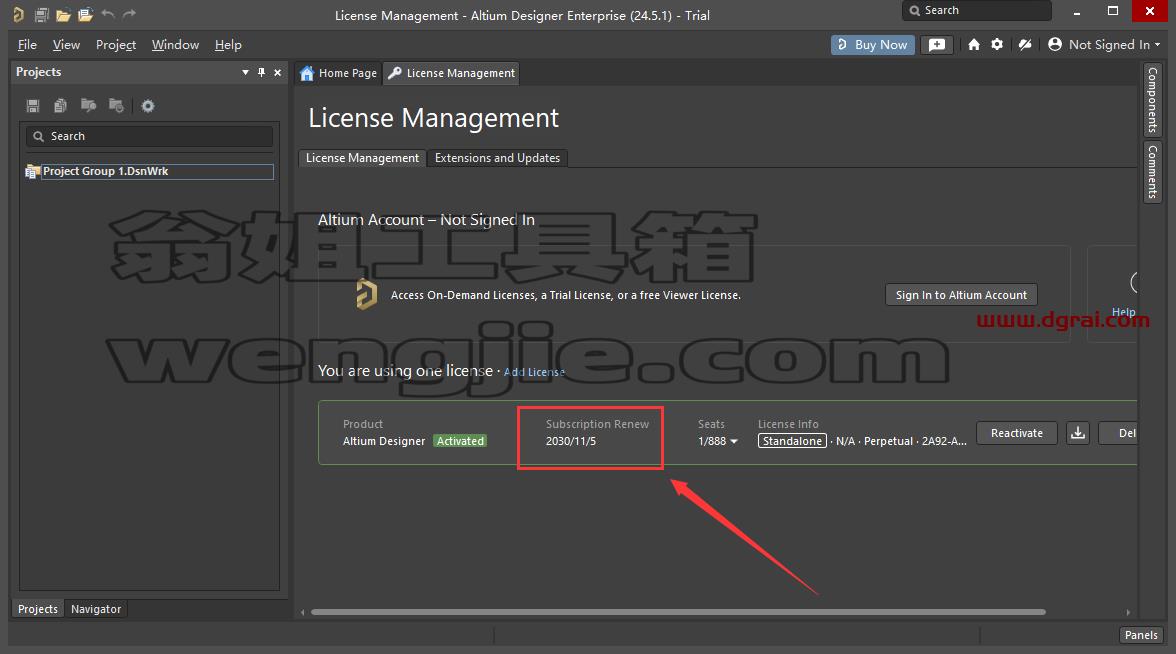
Task: Click the Buy Now button
Action: coord(873,45)
